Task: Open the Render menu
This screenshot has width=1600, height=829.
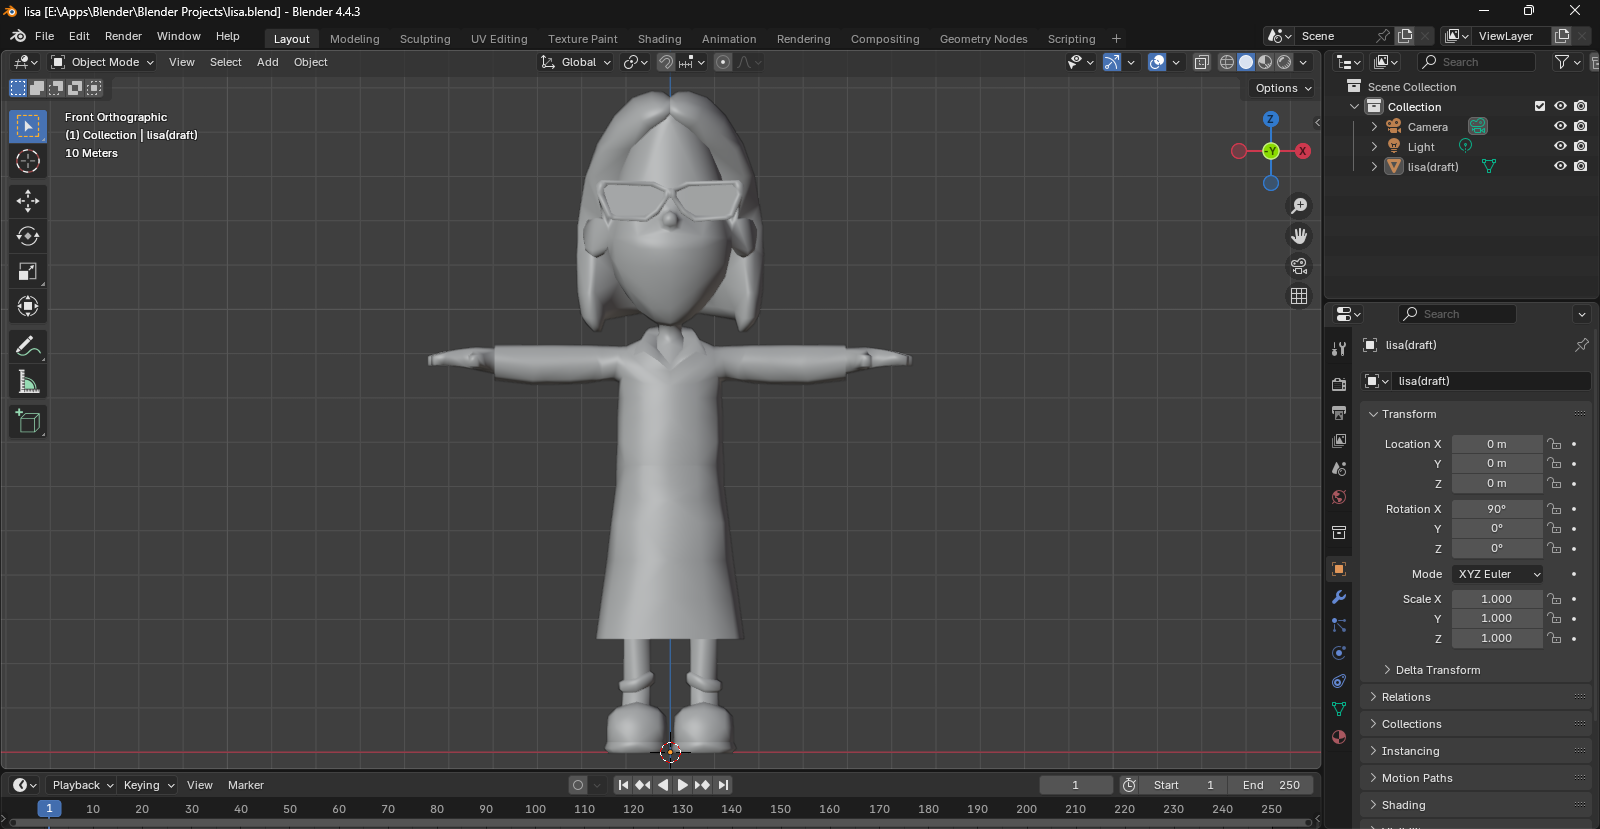Action: point(123,36)
